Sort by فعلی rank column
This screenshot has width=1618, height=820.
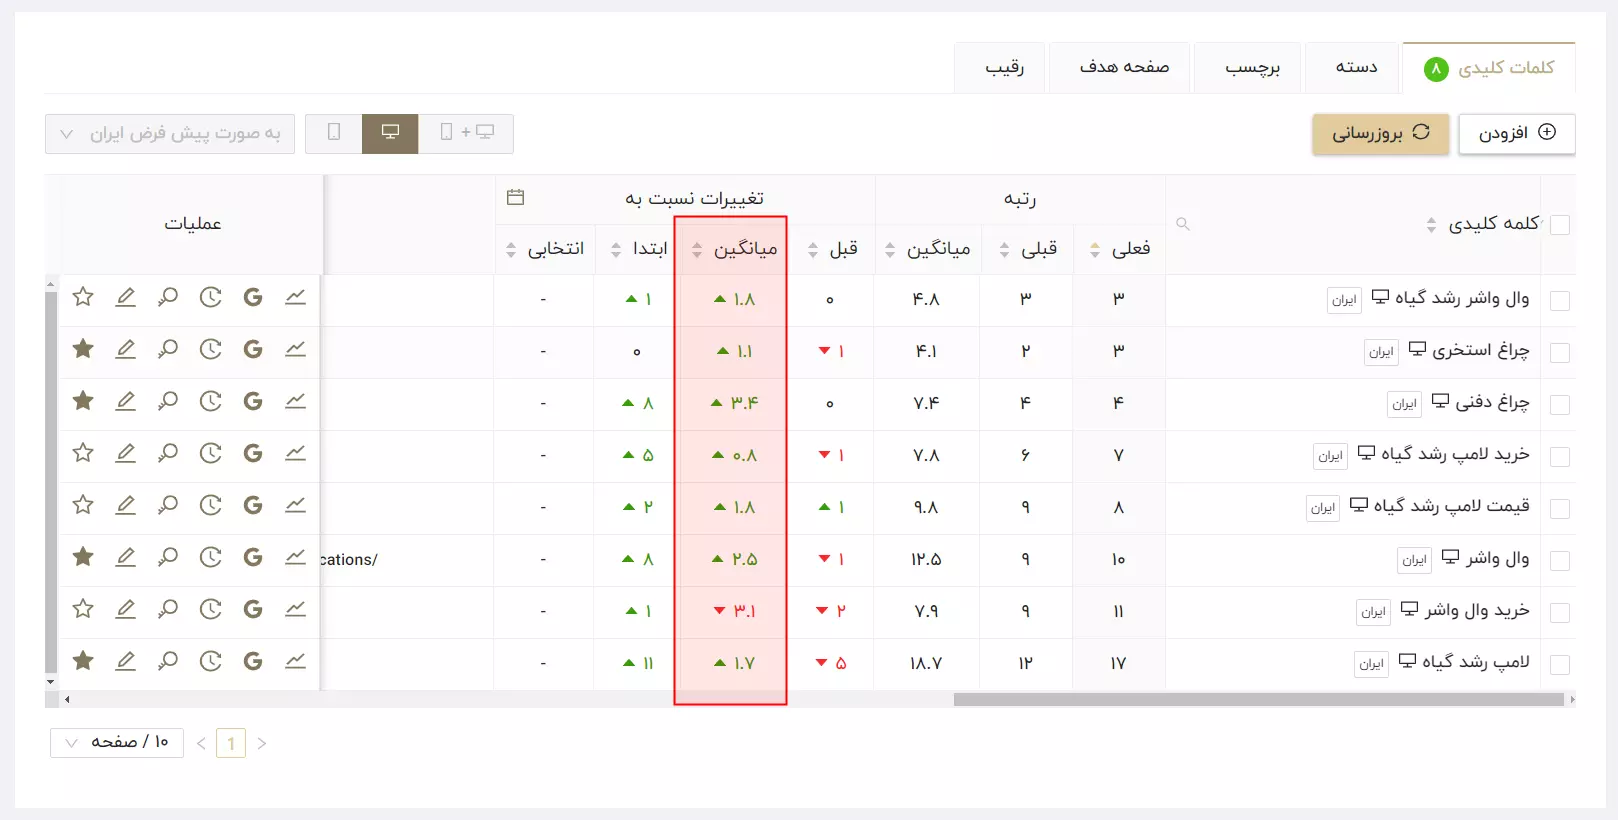(1095, 249)
